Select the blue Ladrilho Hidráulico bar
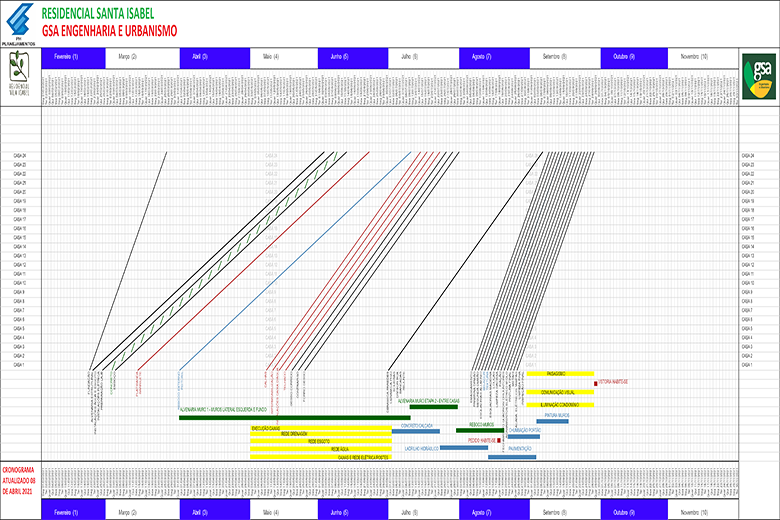The width and height of the screenshot is (780, 520). click(464, 448)
